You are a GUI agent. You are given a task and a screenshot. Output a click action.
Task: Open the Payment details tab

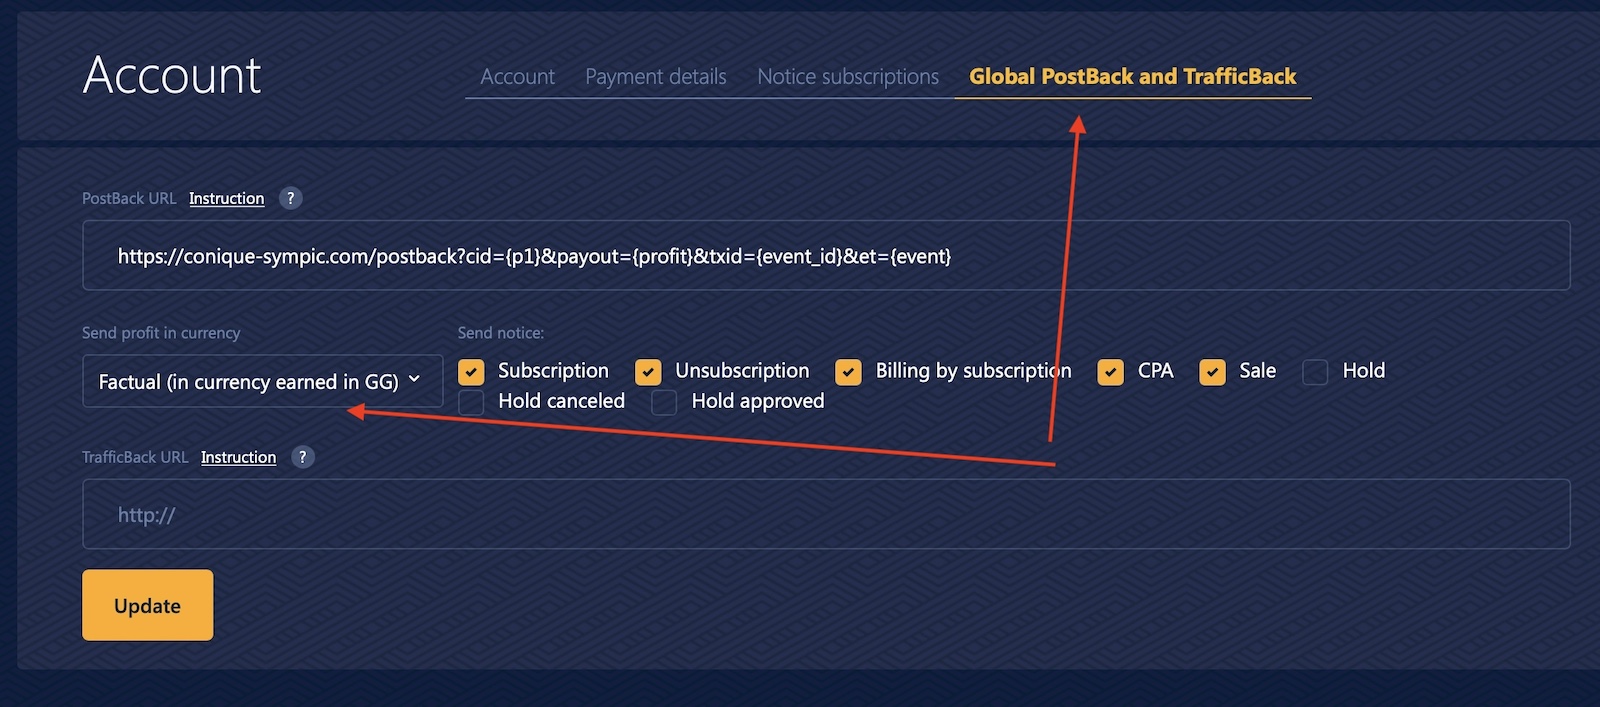click(x=655, y=77)
